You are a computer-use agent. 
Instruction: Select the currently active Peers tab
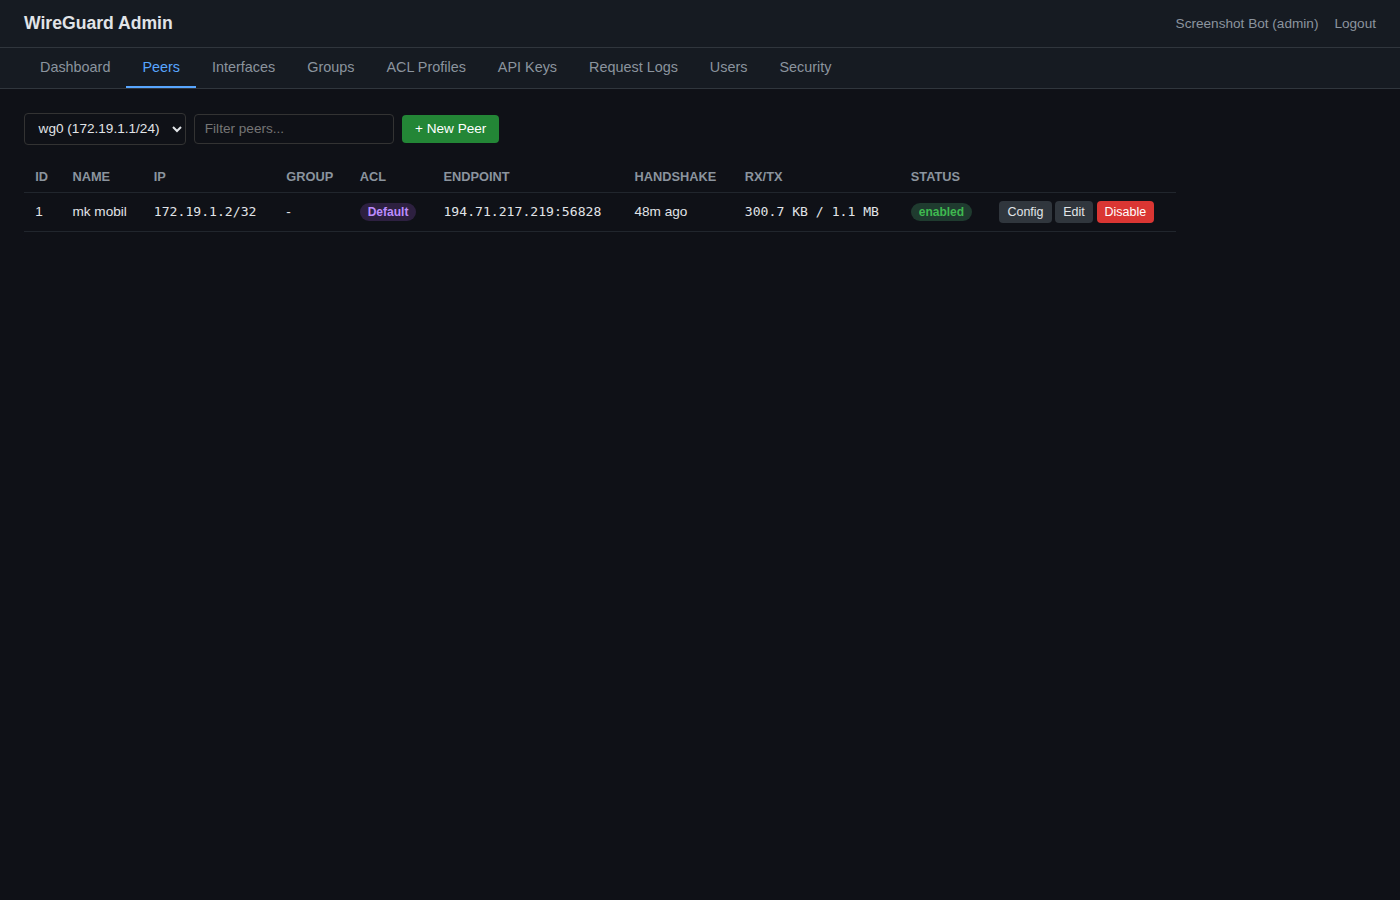[x=161, y=67]
